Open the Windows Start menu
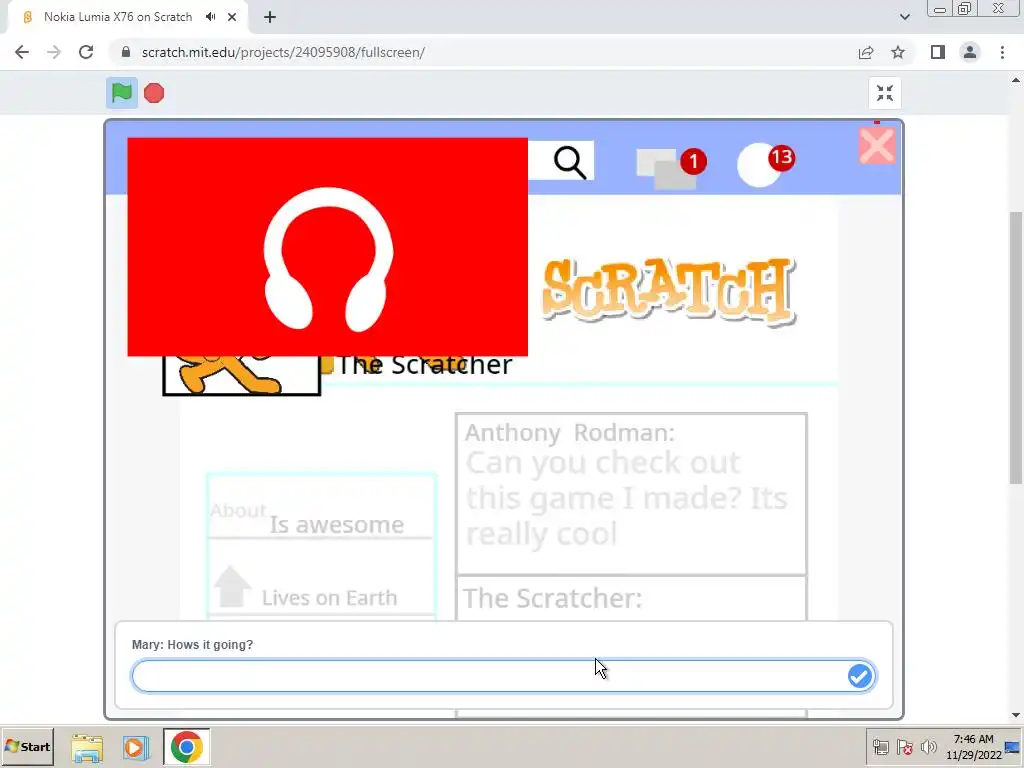Screen dimensions: 1024x768 click(x=27, y=746)
